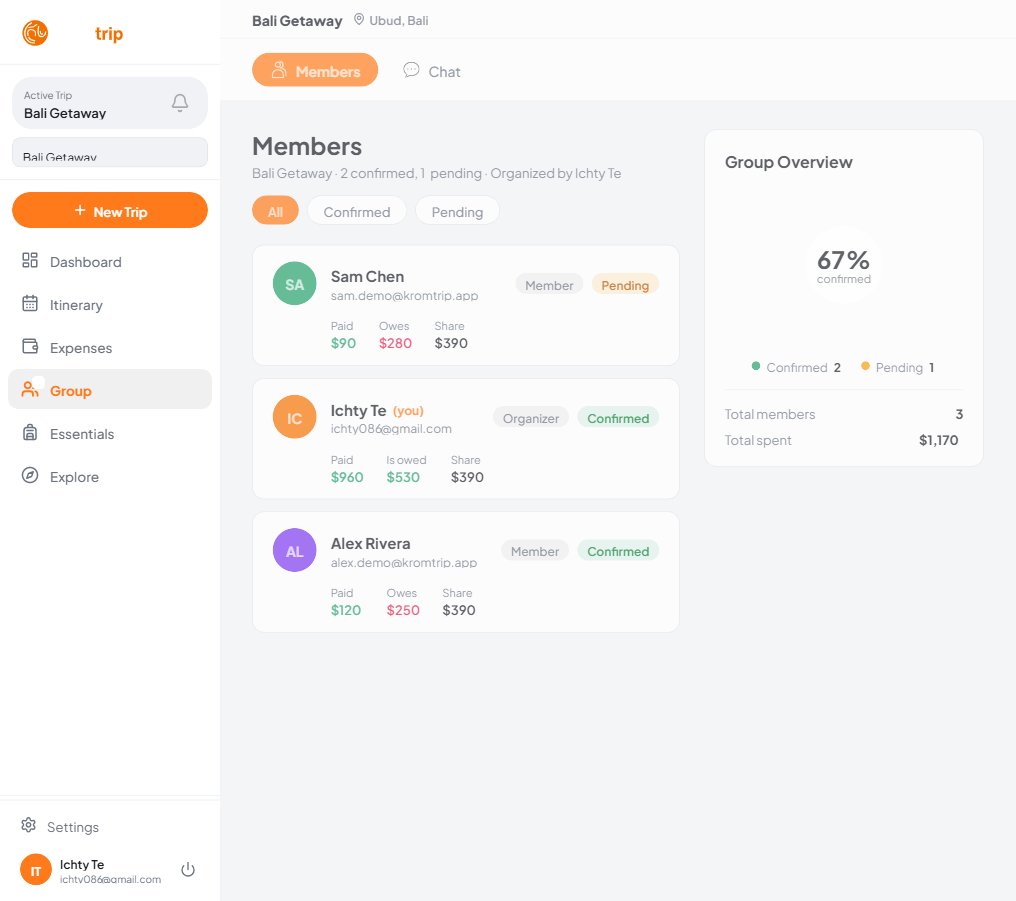Select Bali Getaway in the trip list
The width and height of the screenshot is (1016, 901).
110,153
